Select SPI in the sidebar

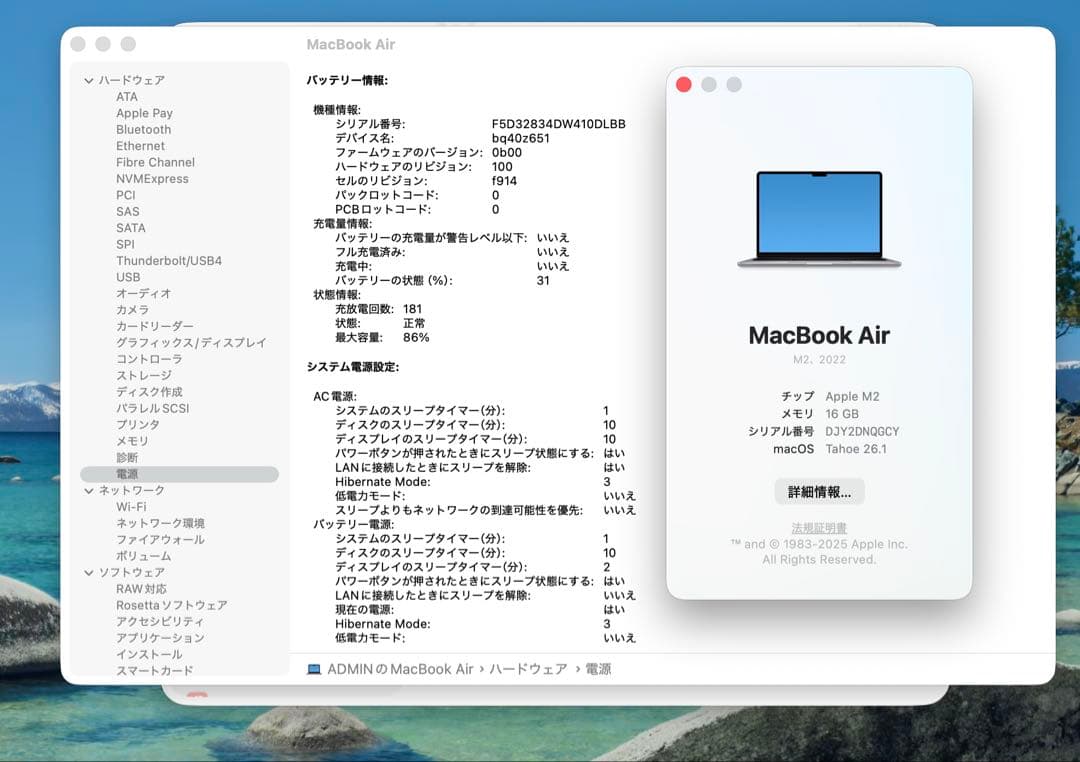pos(125,245)
